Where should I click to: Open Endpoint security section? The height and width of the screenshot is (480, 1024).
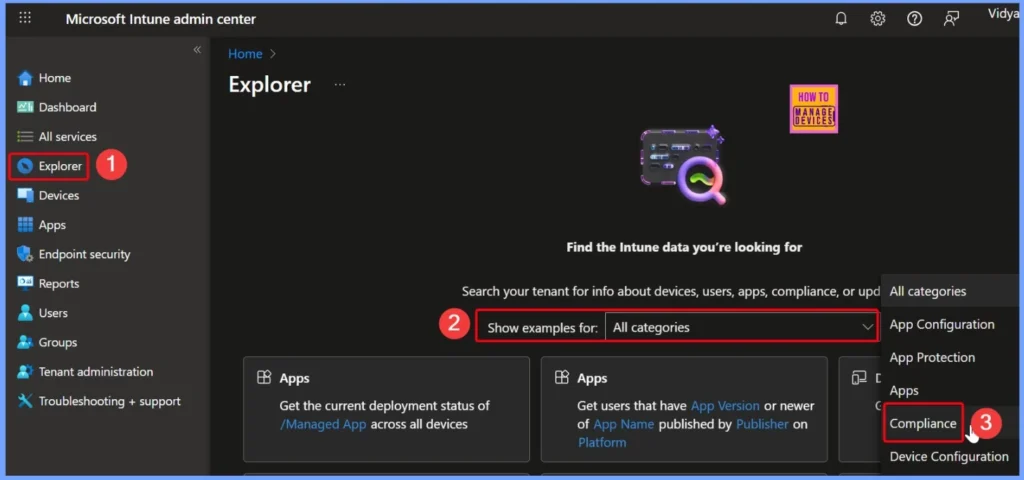click(84, 254)
